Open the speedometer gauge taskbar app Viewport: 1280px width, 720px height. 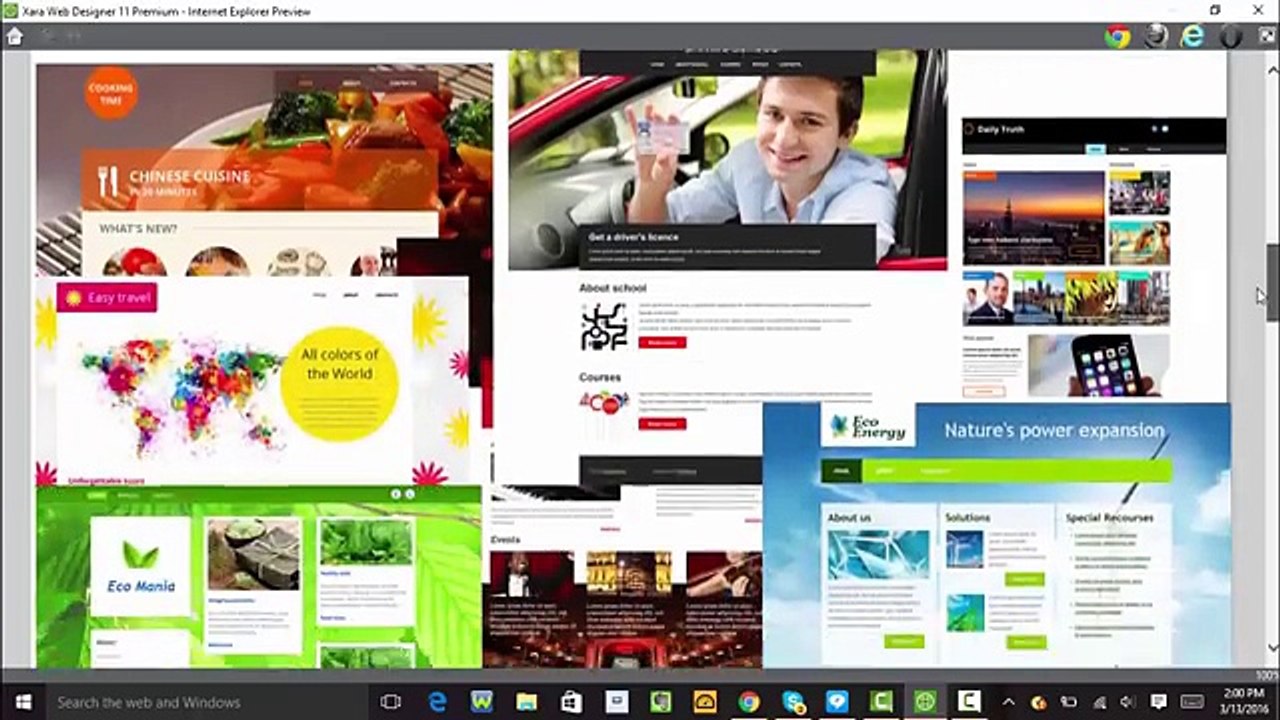pyautogui.click(x=705, y=702)
